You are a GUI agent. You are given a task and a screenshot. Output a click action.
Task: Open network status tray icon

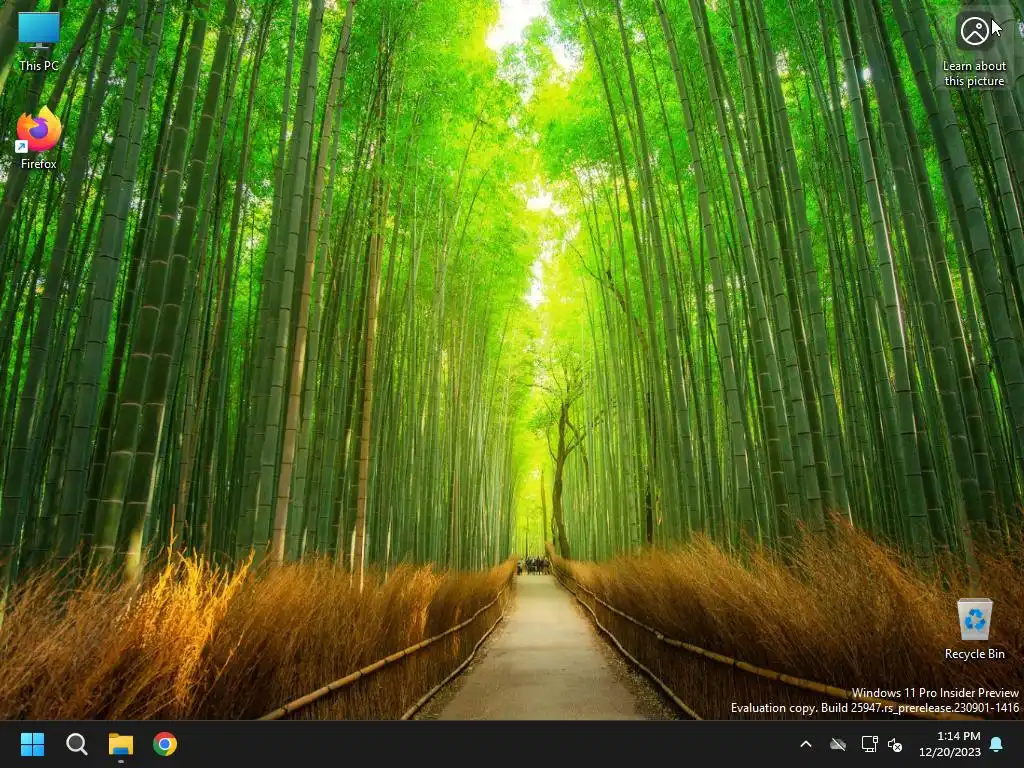pos(869,744)
